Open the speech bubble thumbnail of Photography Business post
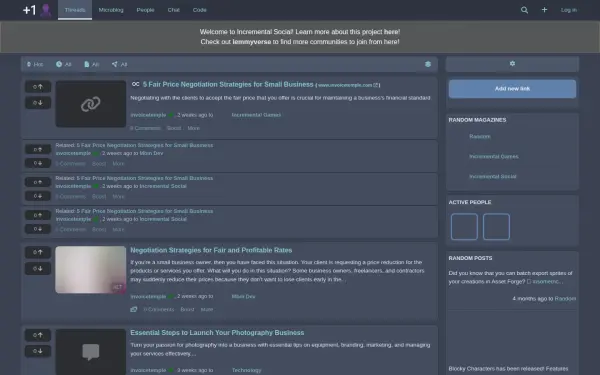The width and height of the screenshot is (600, 375). point(91,352)
